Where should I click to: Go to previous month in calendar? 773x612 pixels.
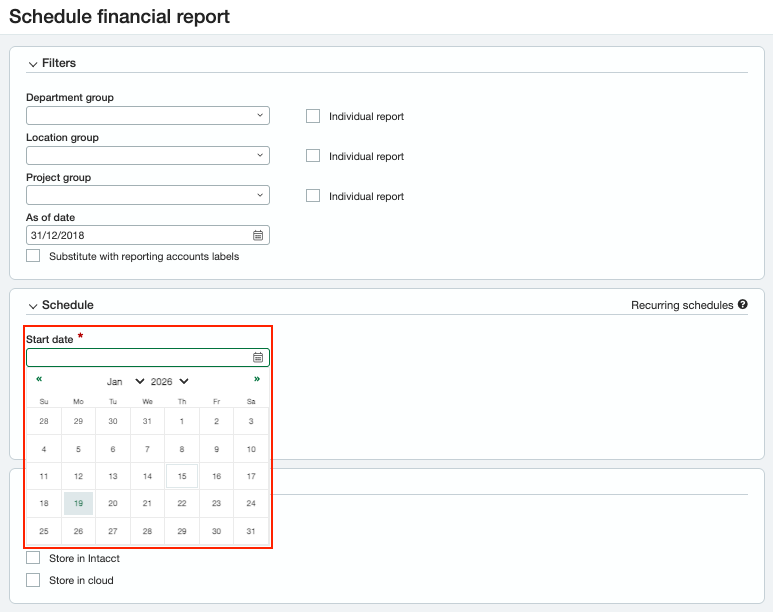(39, 380)
